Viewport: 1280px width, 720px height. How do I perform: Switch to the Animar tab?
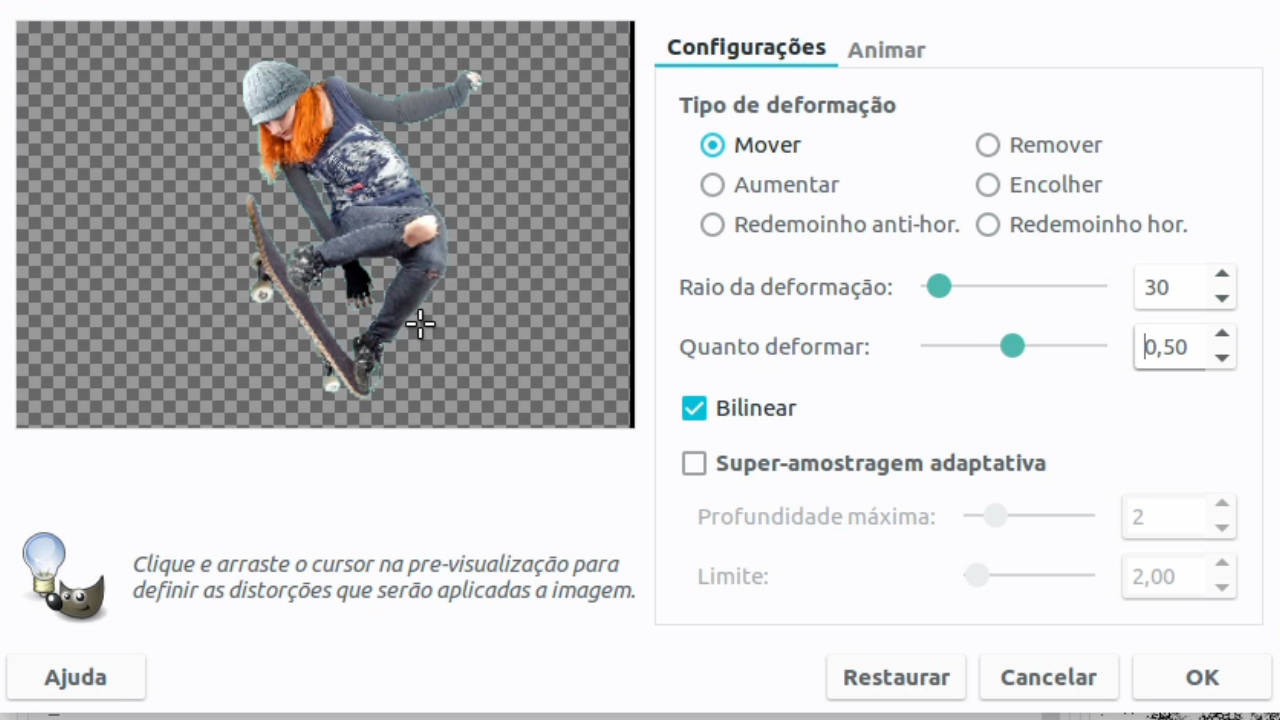tap(886, 50)
